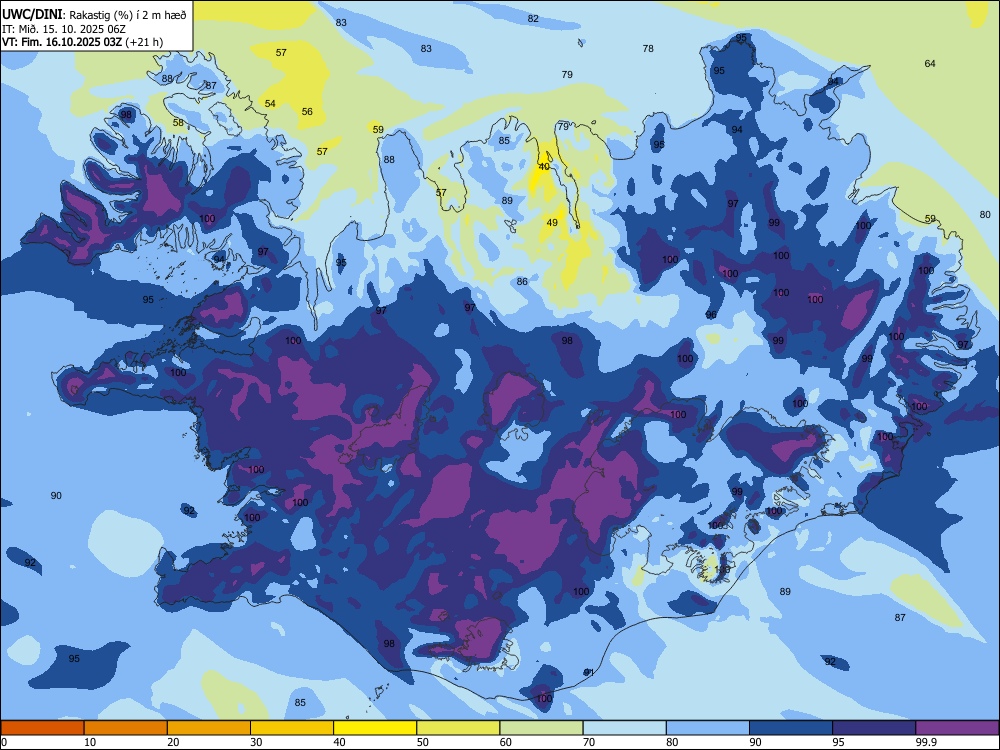Viewport: 1000px width, 750px height.
Task: Click the legend tick label '0'
Action: (4, 742)
